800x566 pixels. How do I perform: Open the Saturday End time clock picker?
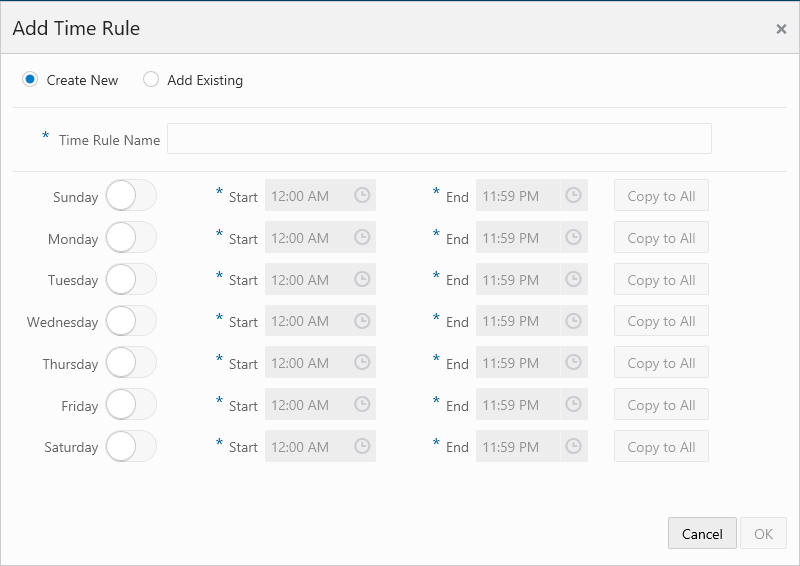click(x=573, y=446)
